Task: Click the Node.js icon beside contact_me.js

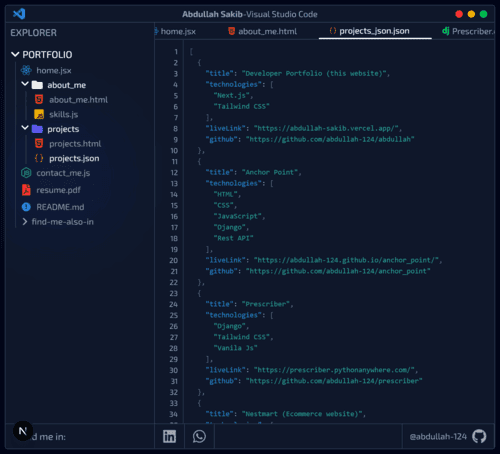Action: tap(26, 173)
